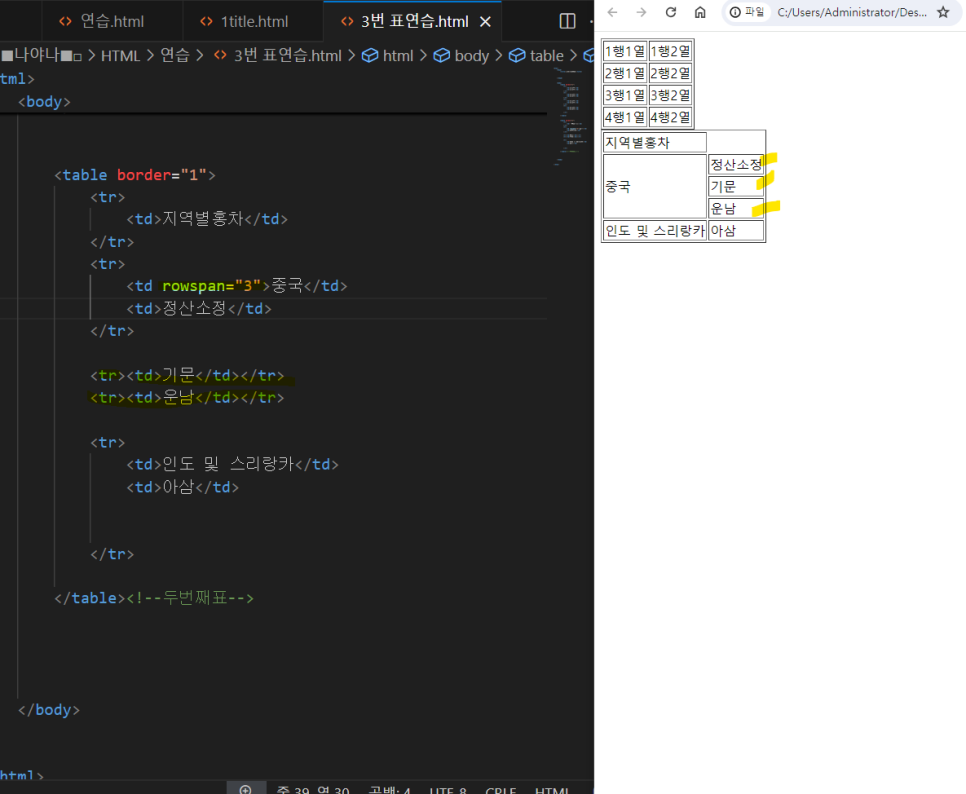Click the 4행1열 cell in the browser
The image size is (966, 794).
[x=625, y=117]
